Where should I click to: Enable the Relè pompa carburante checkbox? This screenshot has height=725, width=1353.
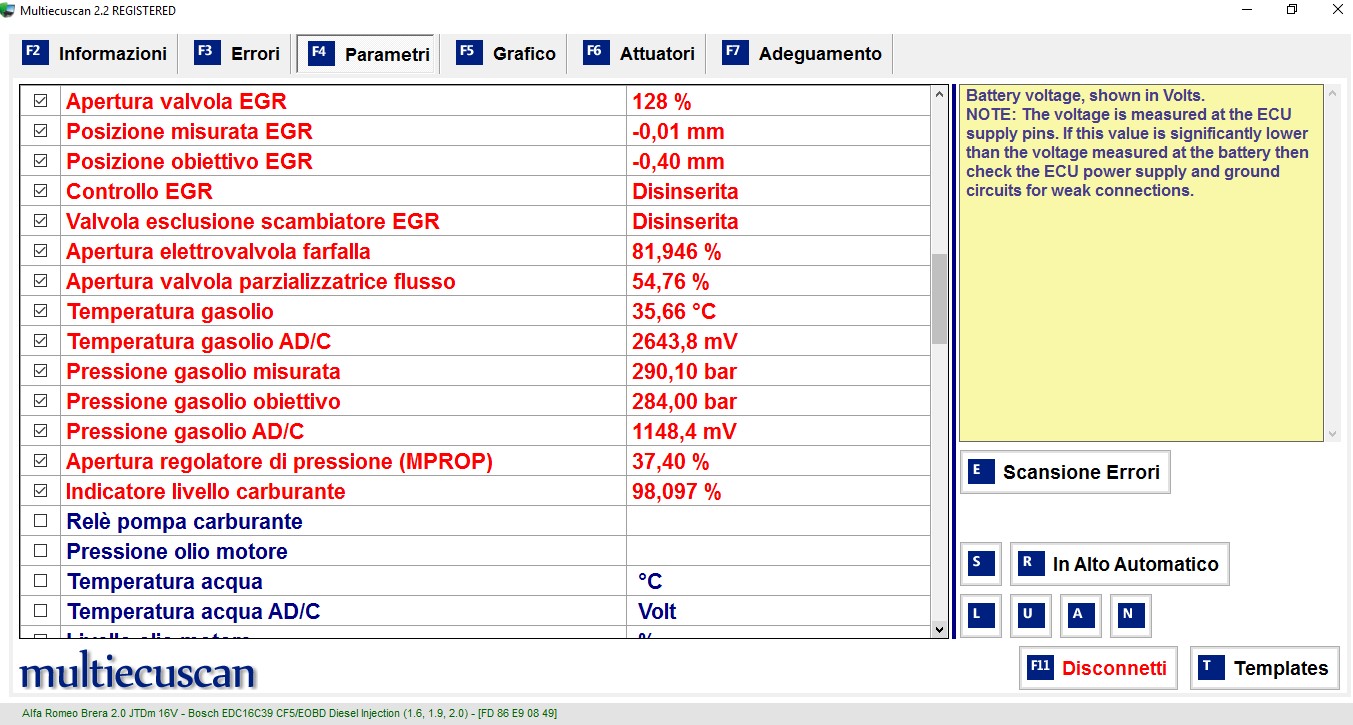pos(41,521)
